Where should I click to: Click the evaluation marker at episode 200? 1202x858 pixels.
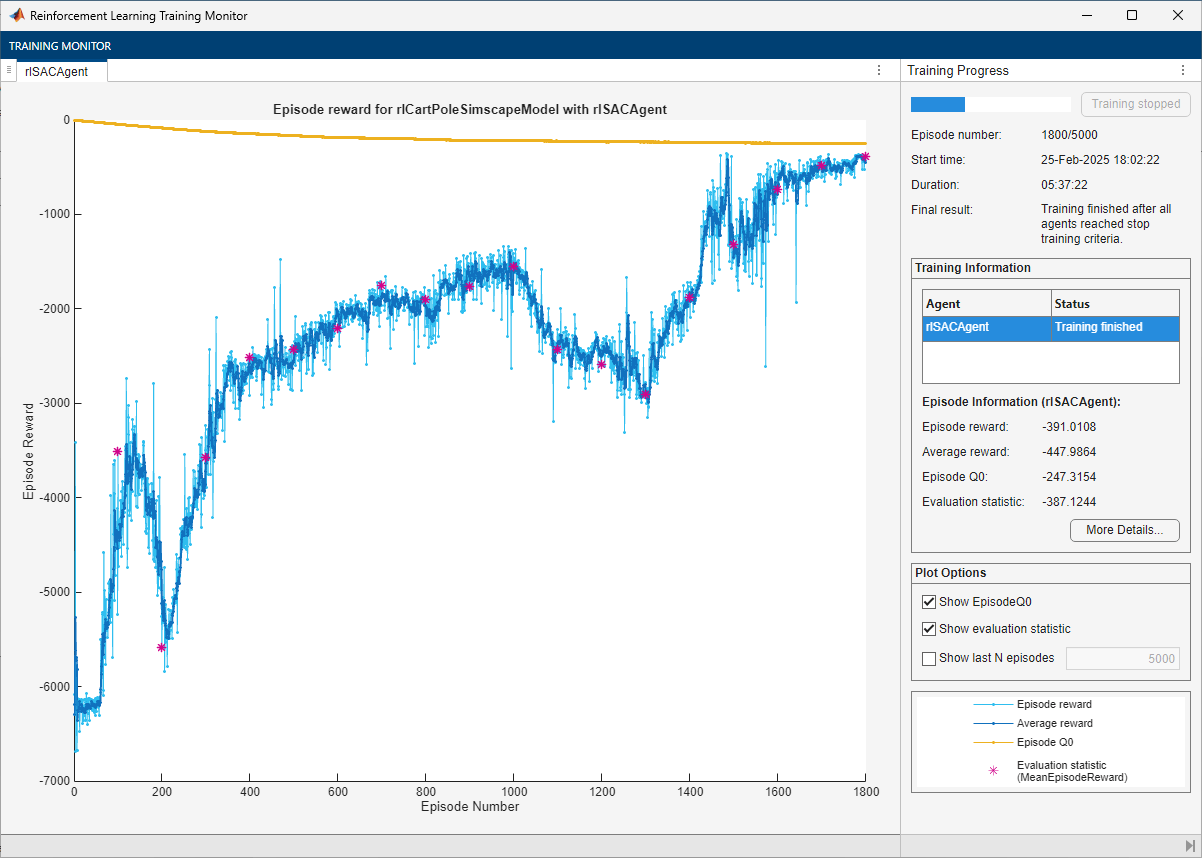(161, 647)
